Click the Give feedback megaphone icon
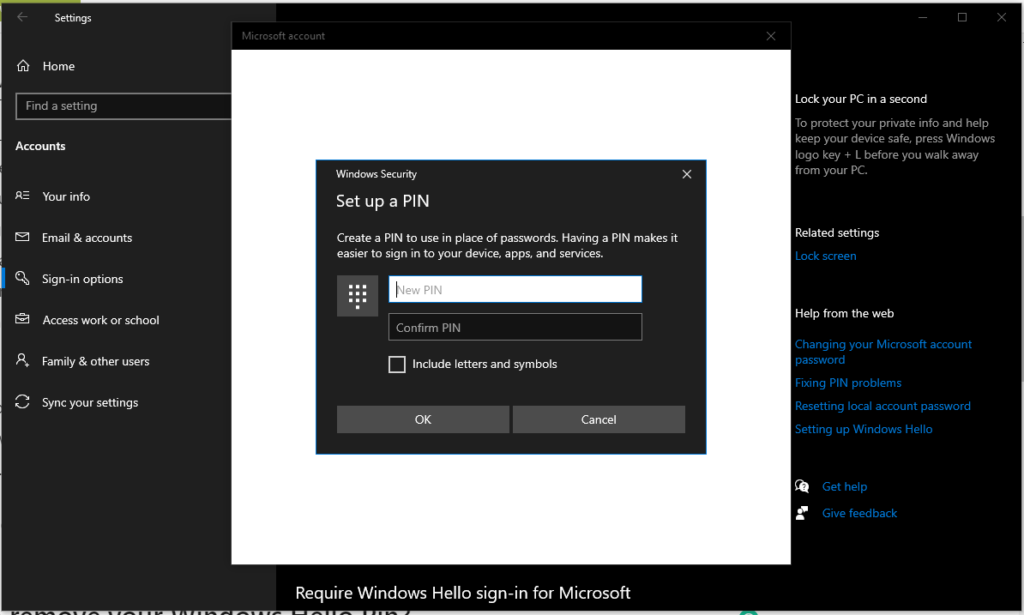The height and width of the screenshot is (615, 1024). point(802,513)
